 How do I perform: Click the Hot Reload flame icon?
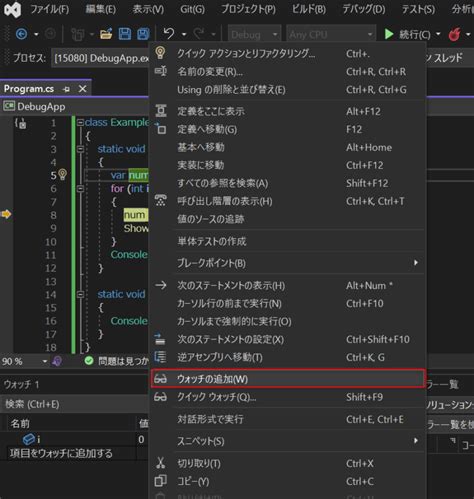pos(454,34)
